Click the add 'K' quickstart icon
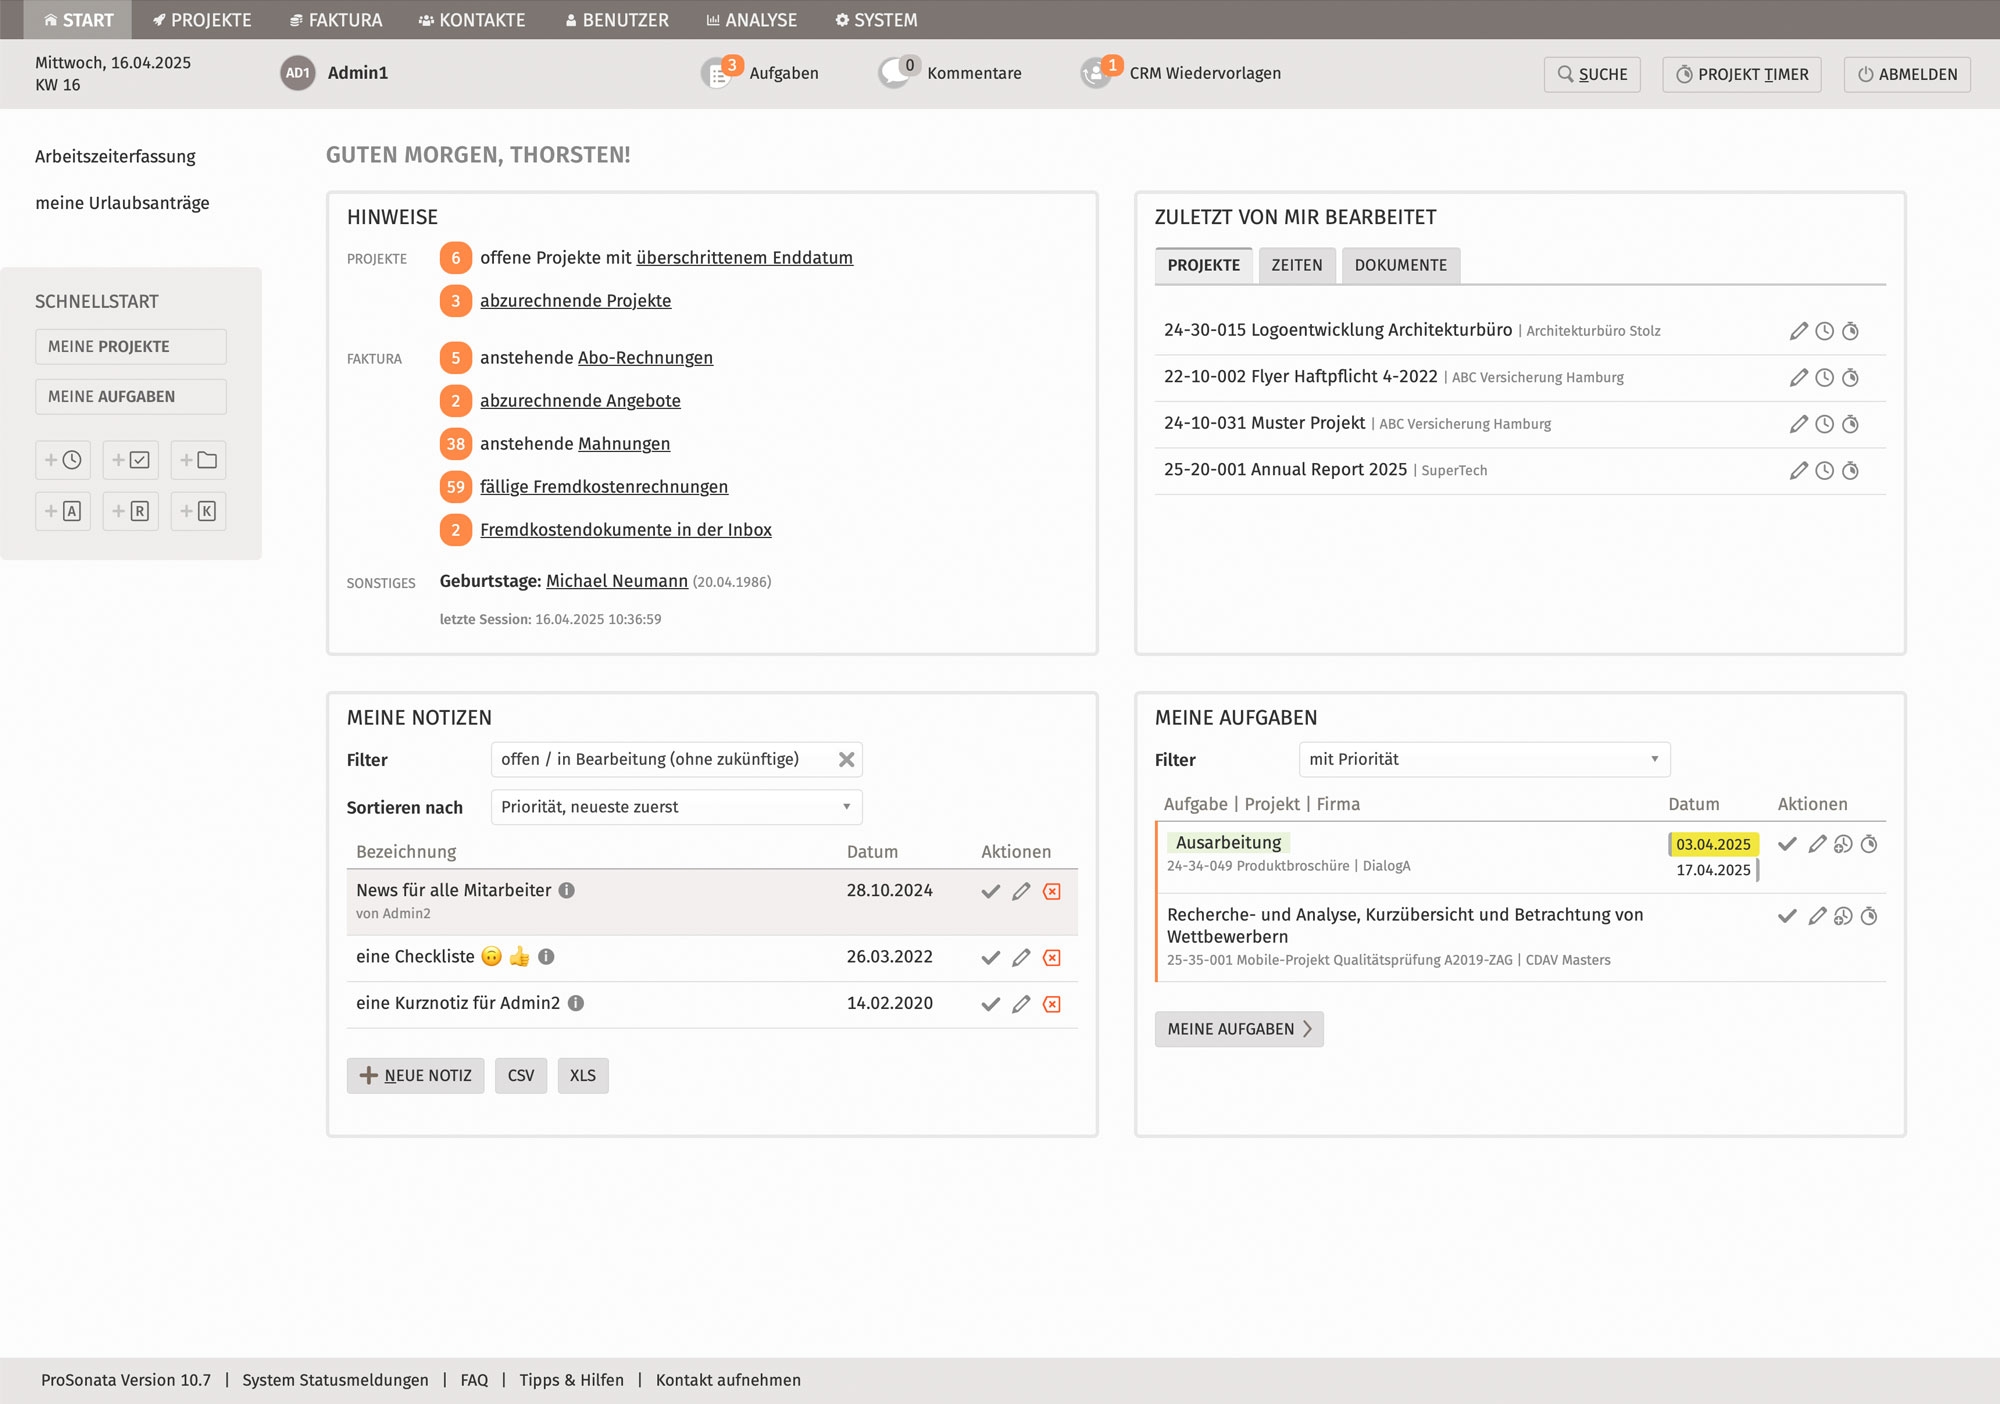Viewport: 2000px width, 1404px height. click(x=198, y=511)
